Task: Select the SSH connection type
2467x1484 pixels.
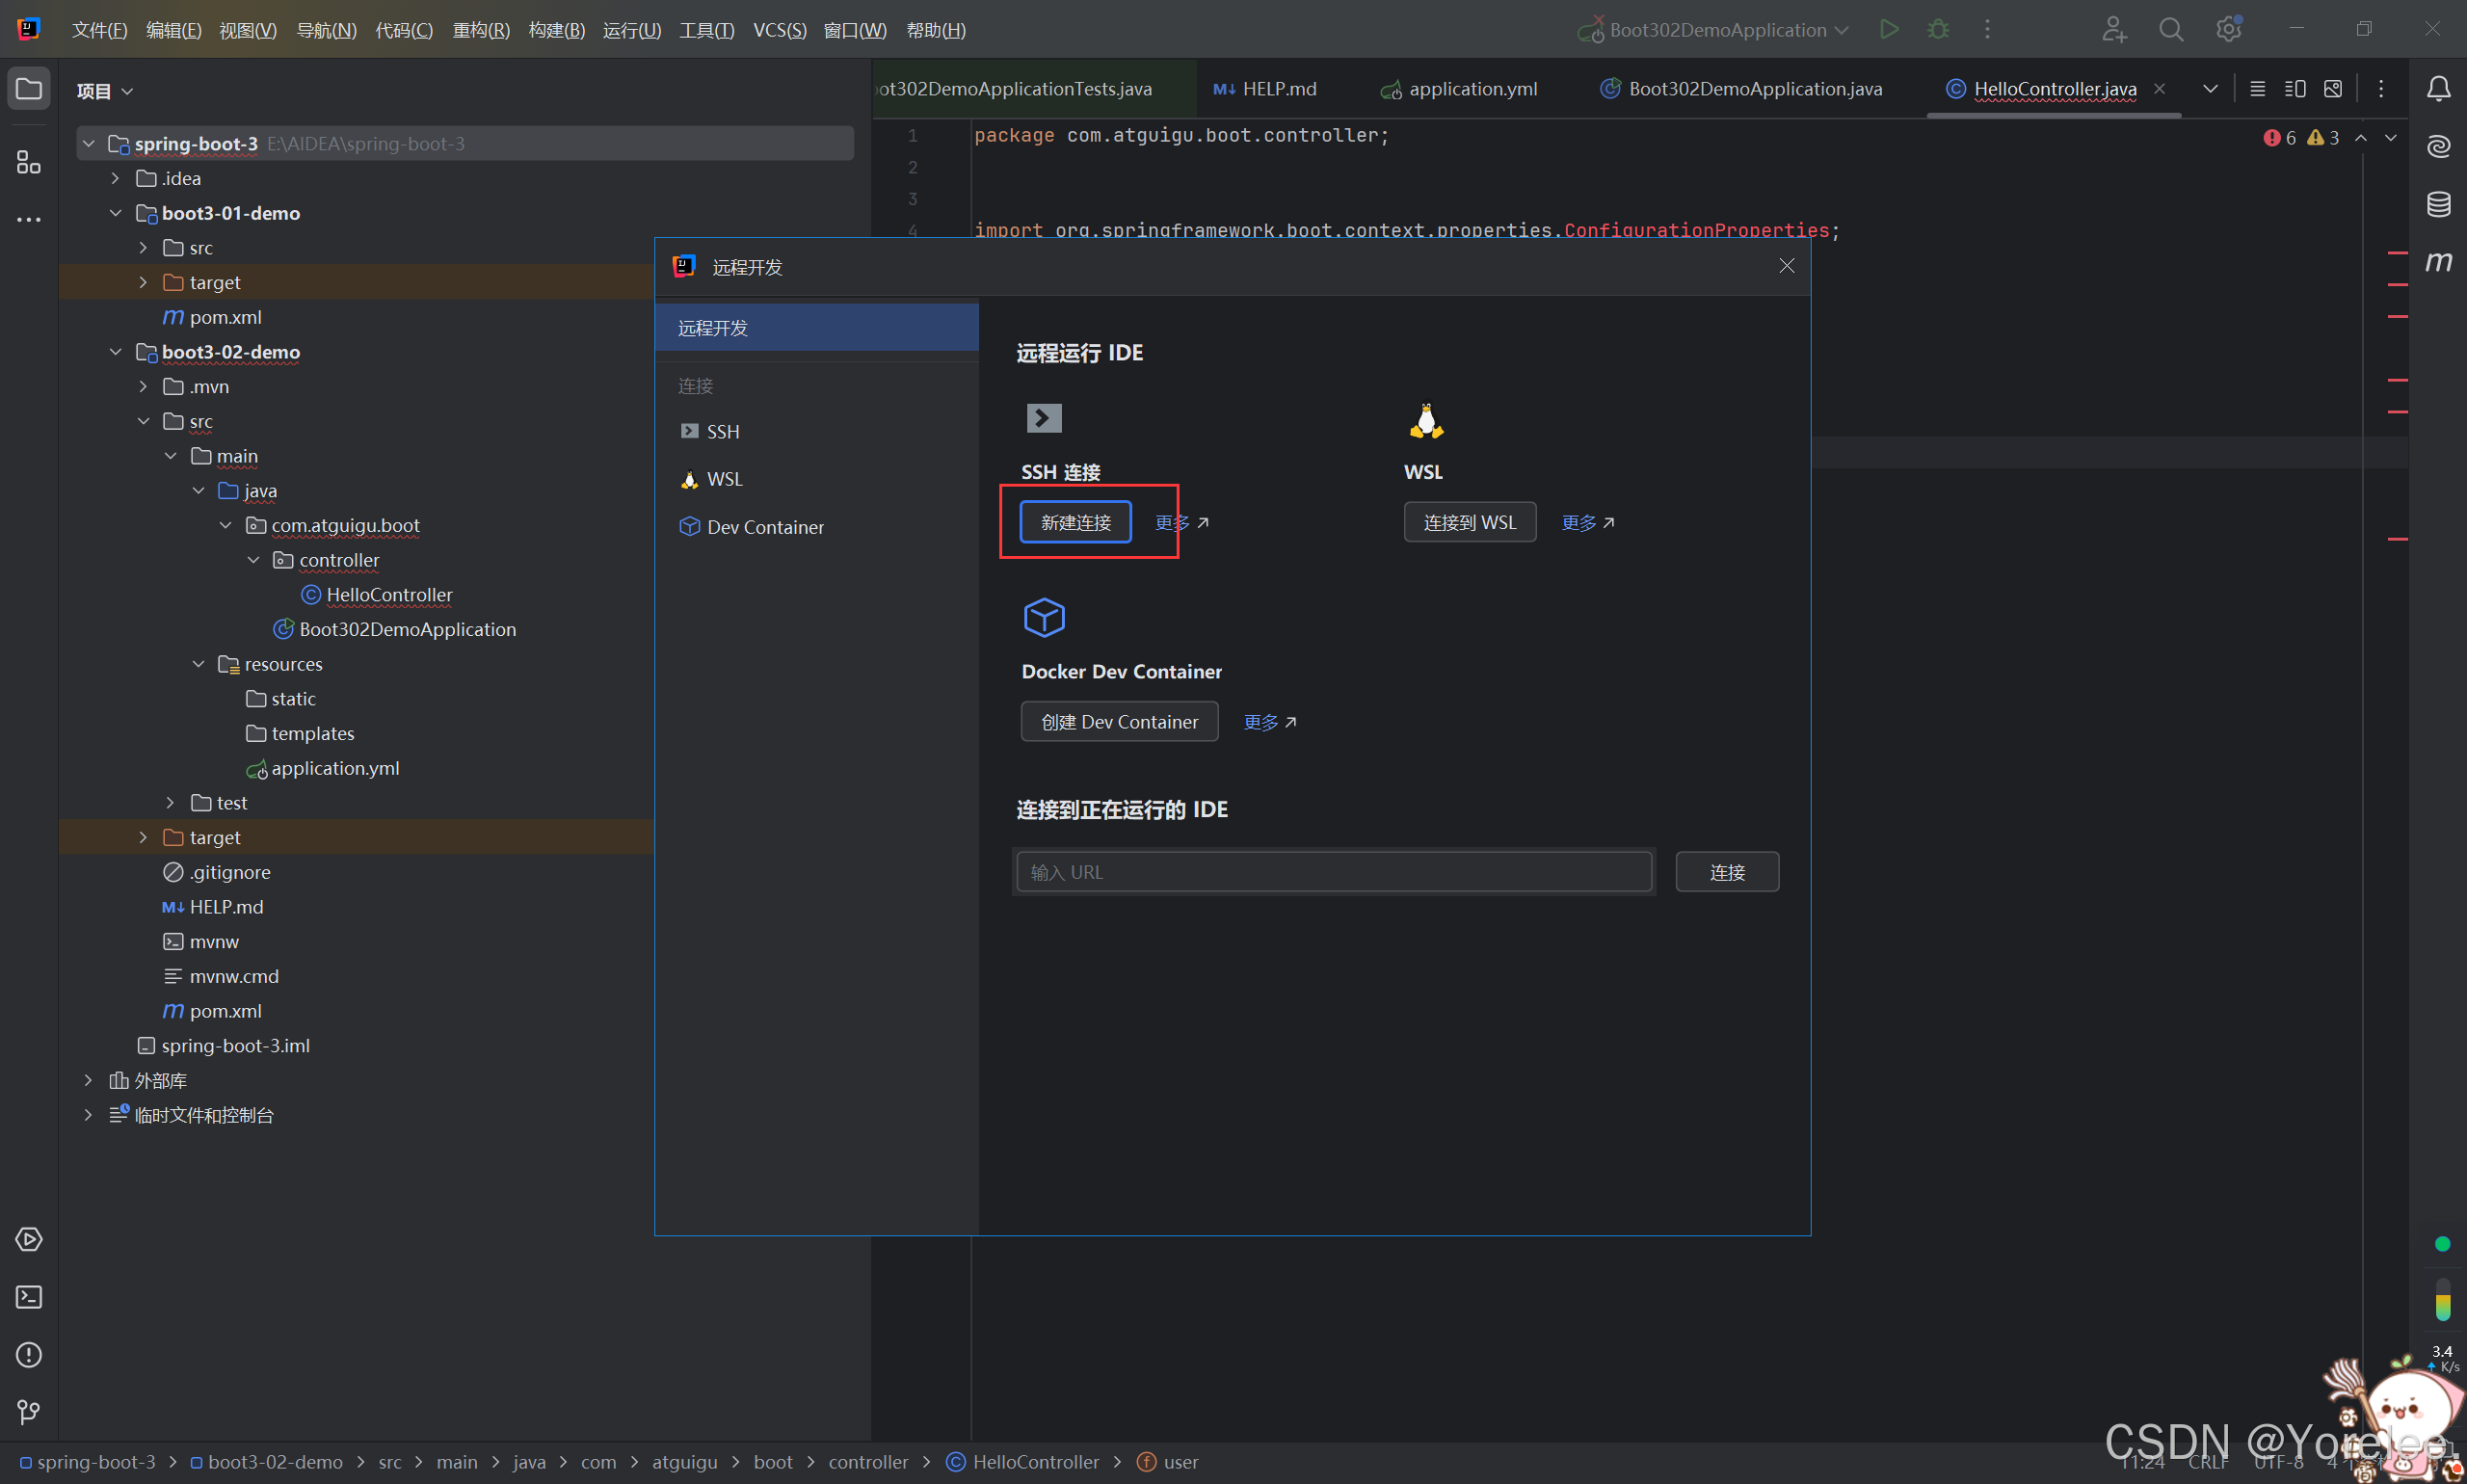Action: (x=721, y=431)
